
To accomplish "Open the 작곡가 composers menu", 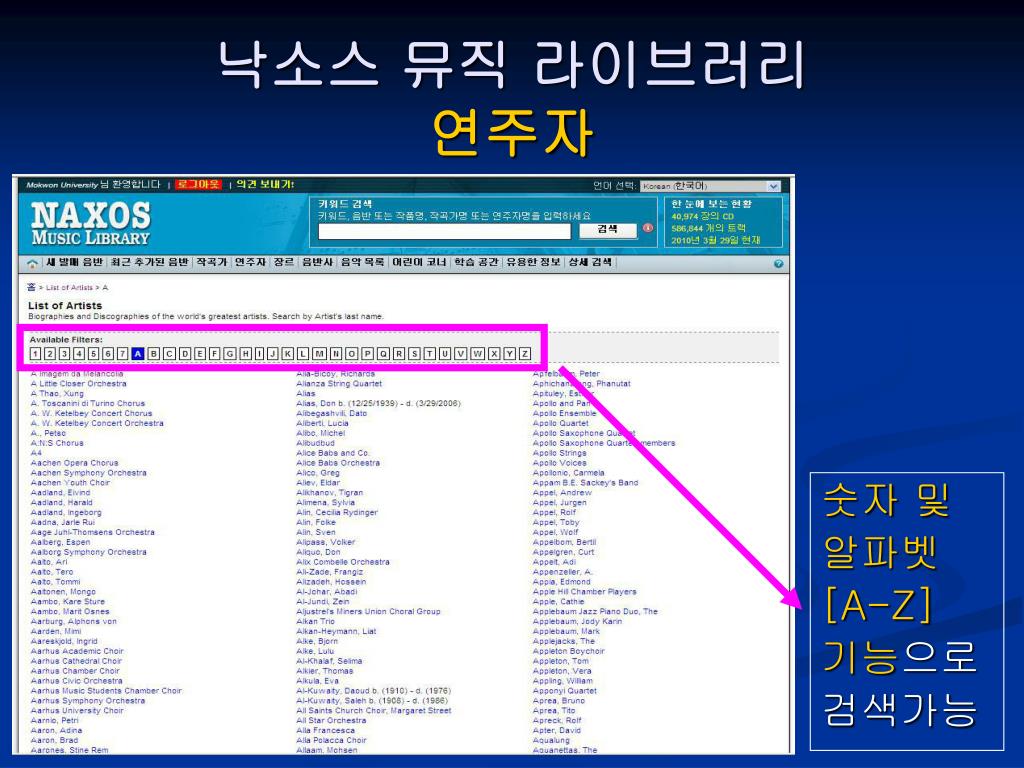I will point(212,263).
